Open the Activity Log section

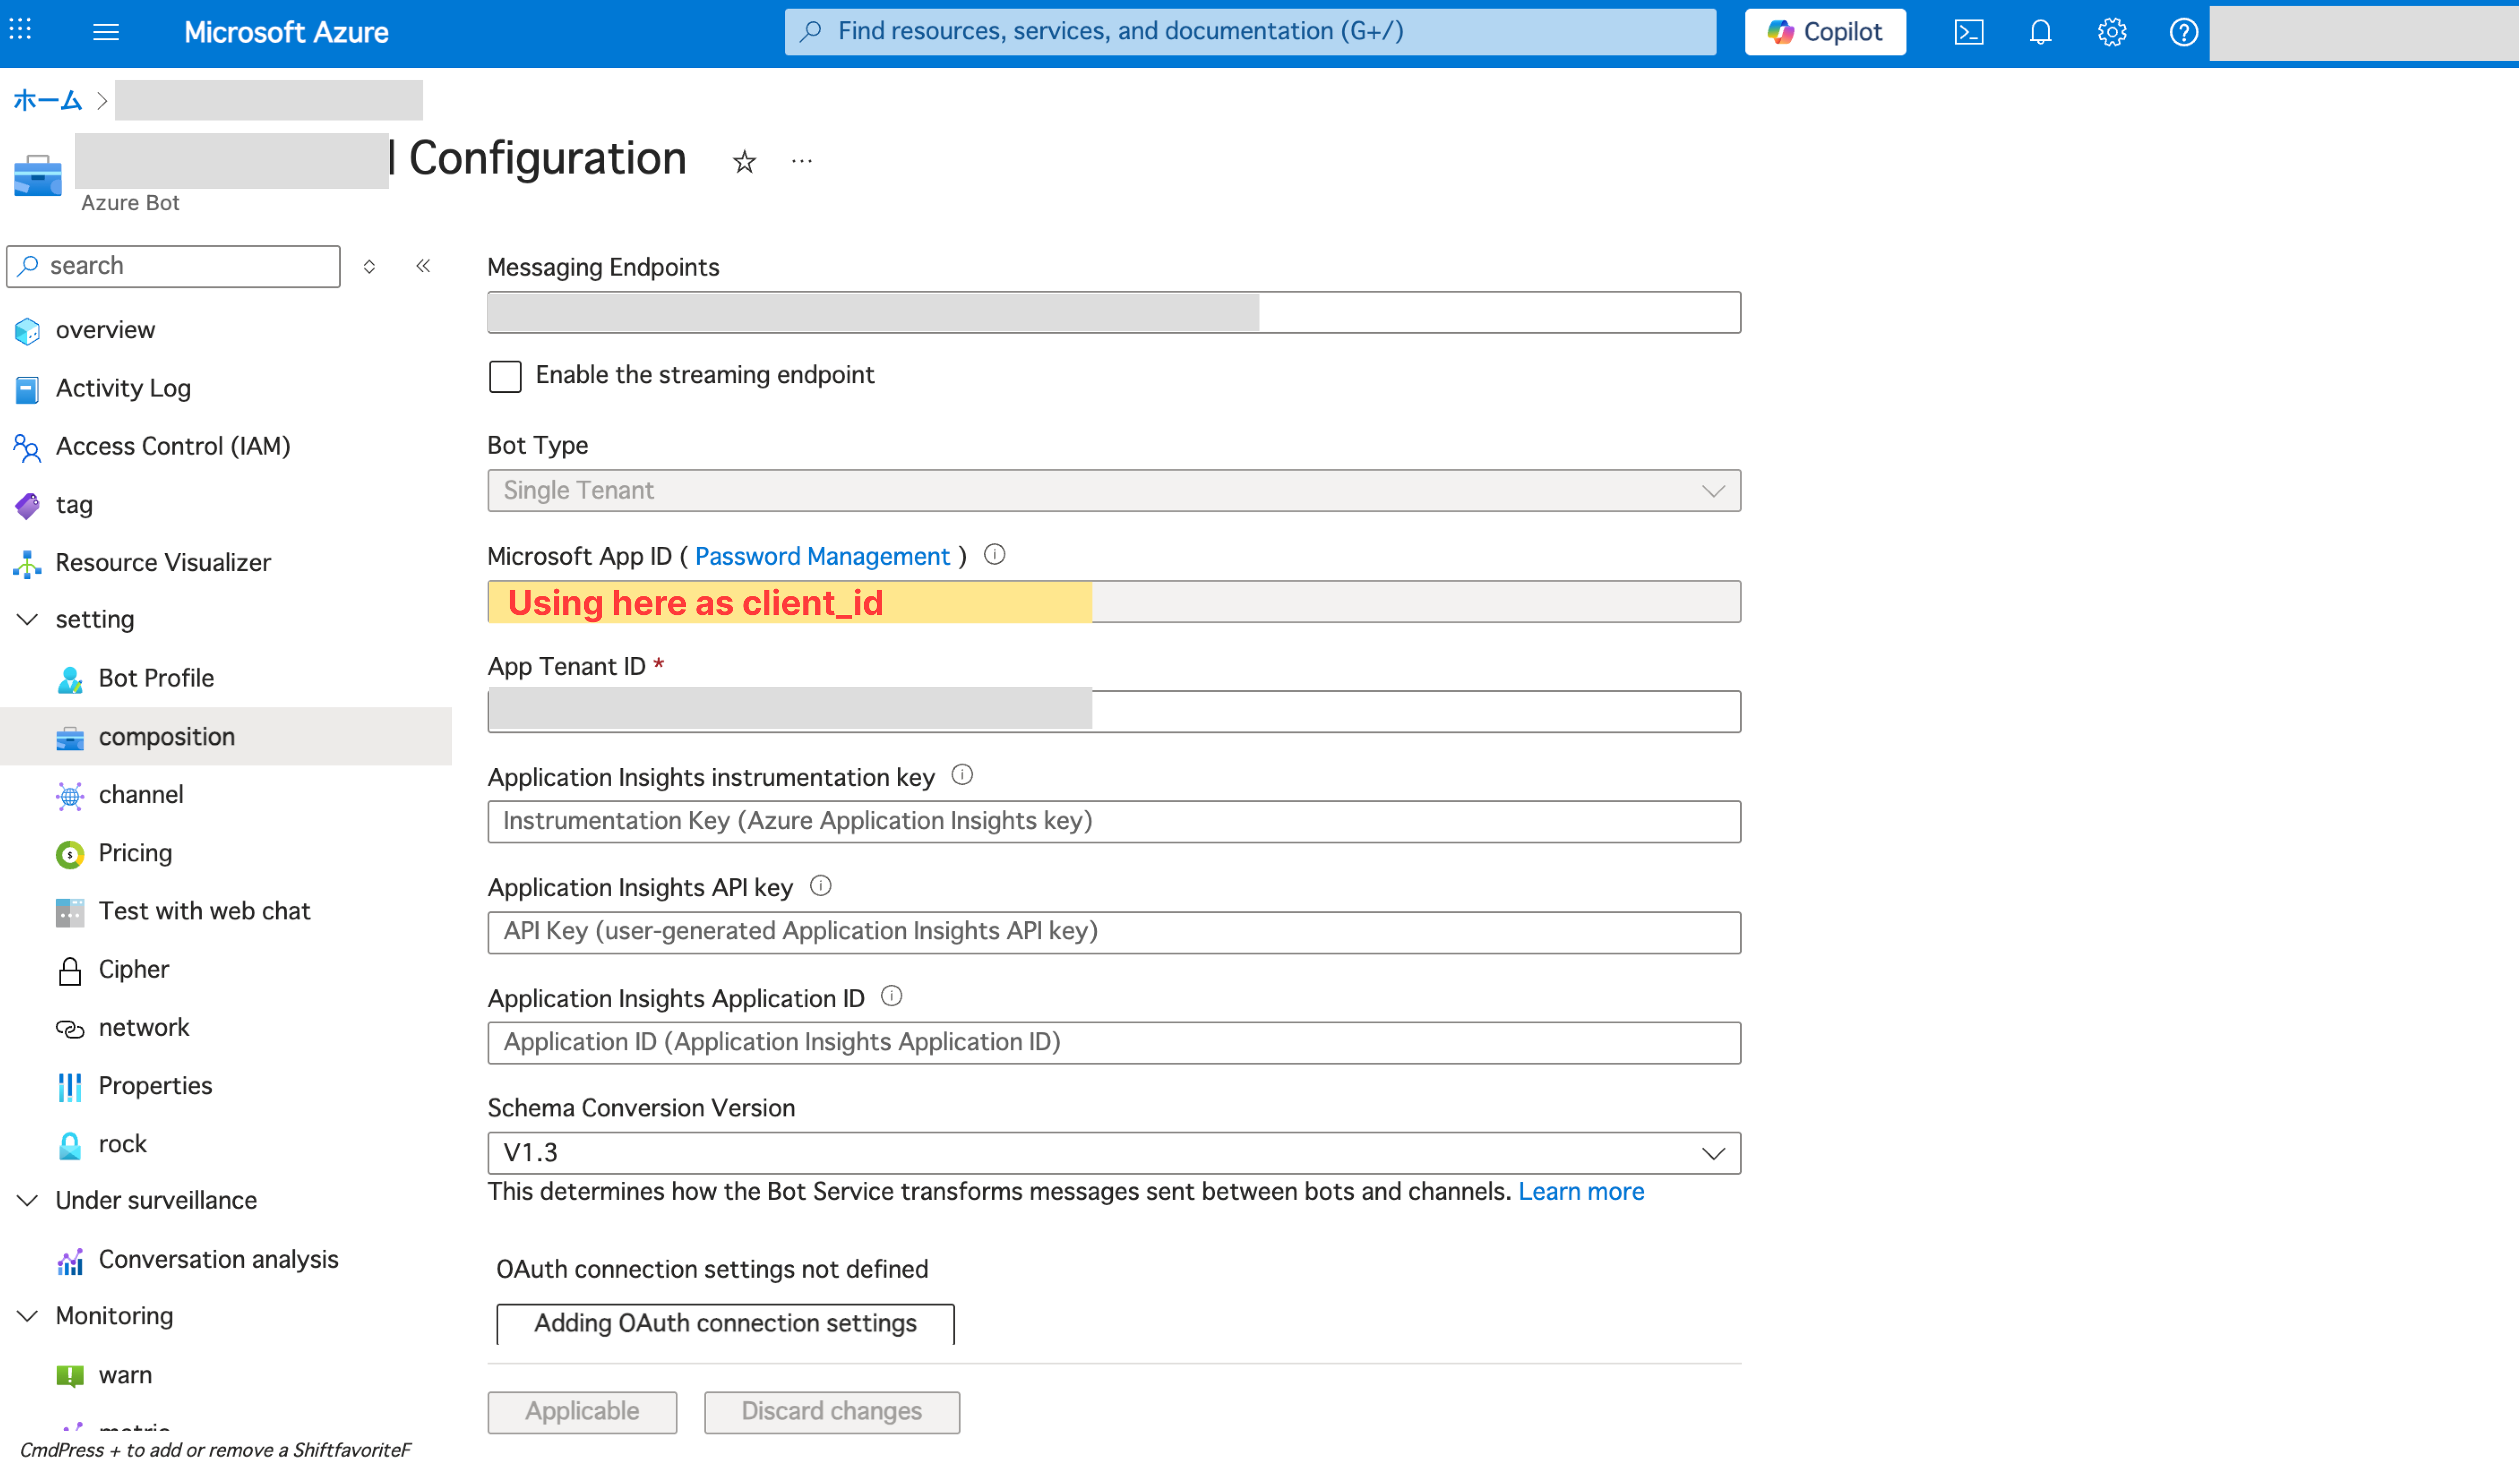click(x=122, y=388)
